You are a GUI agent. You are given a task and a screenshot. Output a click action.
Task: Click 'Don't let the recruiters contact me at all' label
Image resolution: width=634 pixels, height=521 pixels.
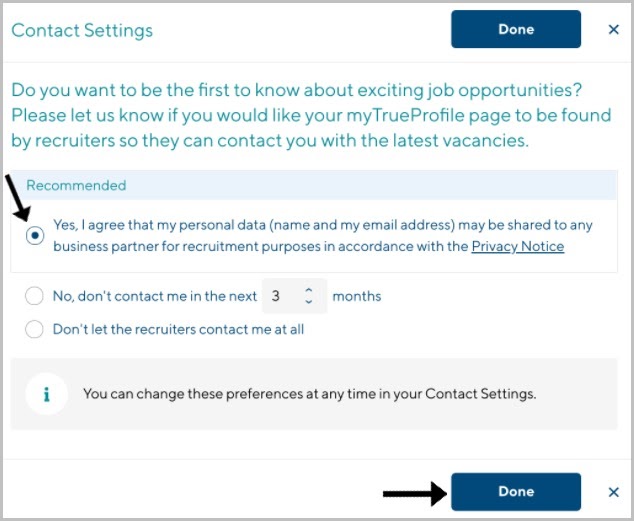(178, 329)
